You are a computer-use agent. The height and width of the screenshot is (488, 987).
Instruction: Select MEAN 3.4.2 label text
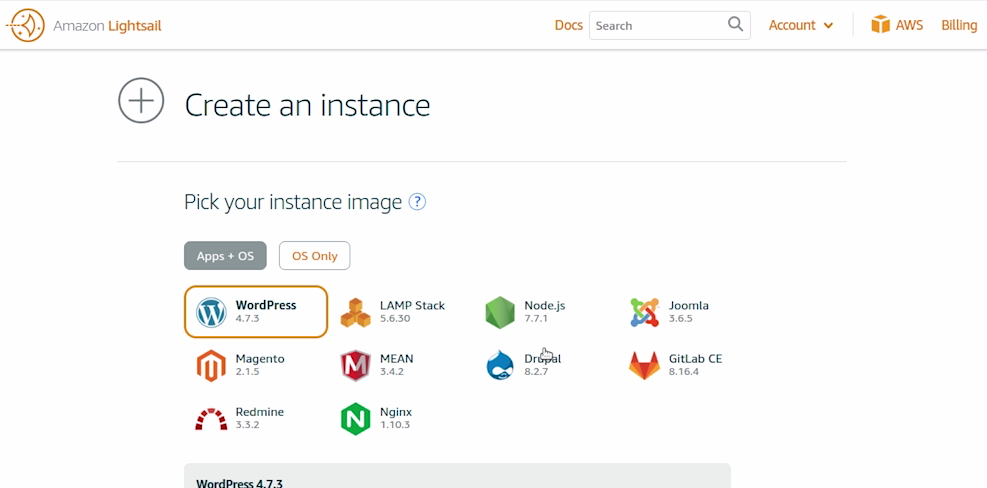coord(397,365)
